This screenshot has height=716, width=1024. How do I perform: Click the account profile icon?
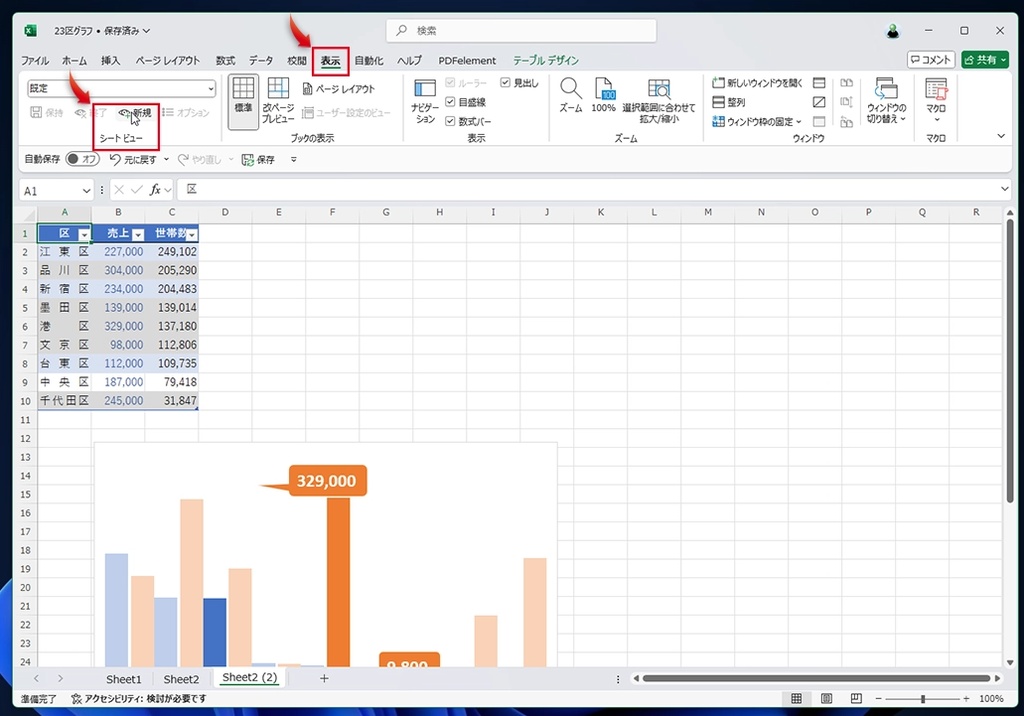pyautogui.click(x=893, y=31)
